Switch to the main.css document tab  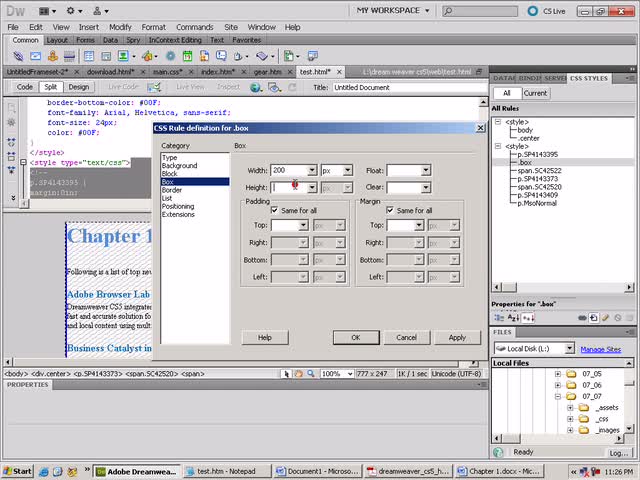click(167, 72)
